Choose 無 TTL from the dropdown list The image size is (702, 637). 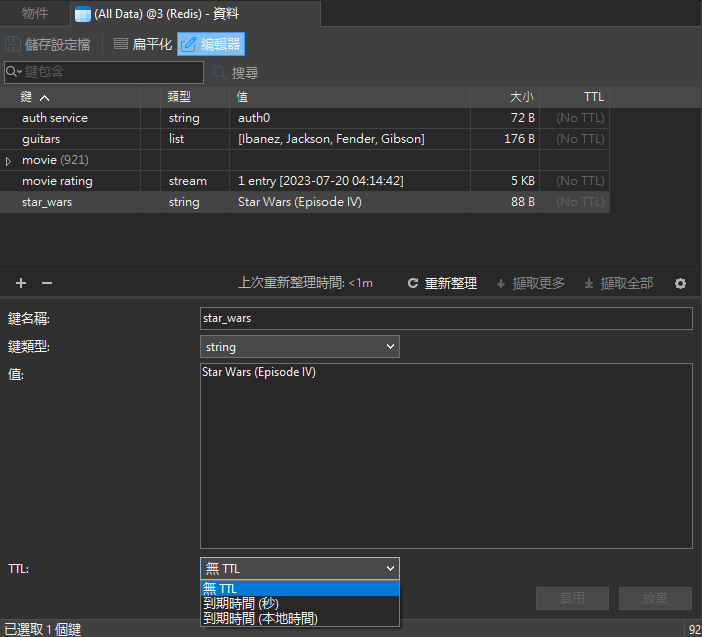[x=300, y=588]
